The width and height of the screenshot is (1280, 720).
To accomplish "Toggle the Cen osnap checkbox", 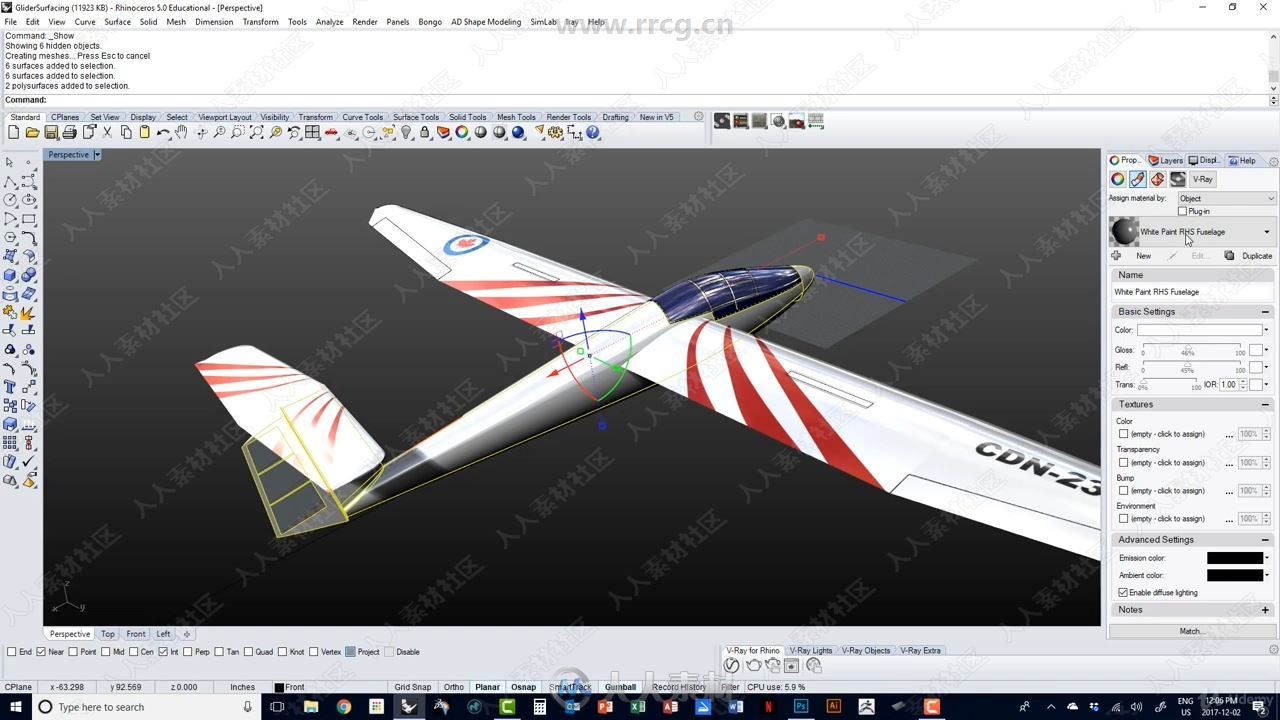I will coord(134,652).
